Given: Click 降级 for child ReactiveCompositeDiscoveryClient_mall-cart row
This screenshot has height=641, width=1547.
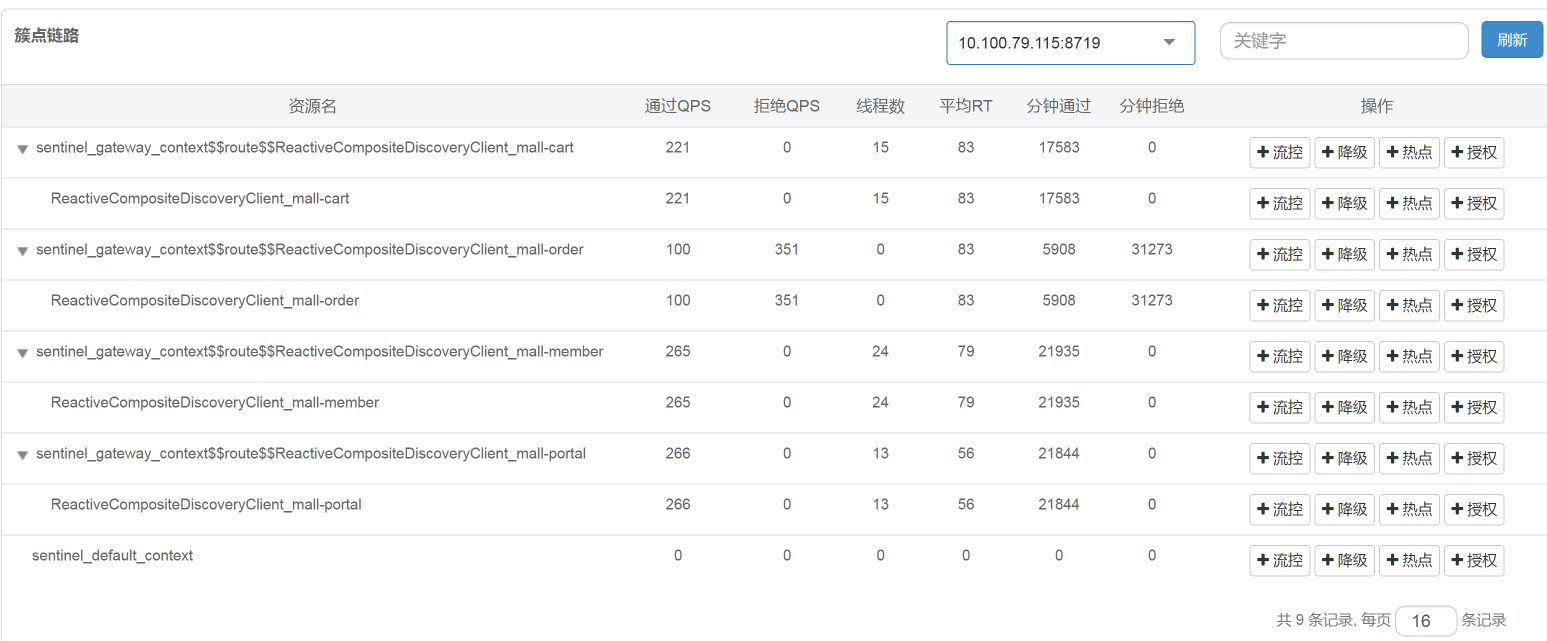Looking at the screenshot, I should tap(1344, 204).
